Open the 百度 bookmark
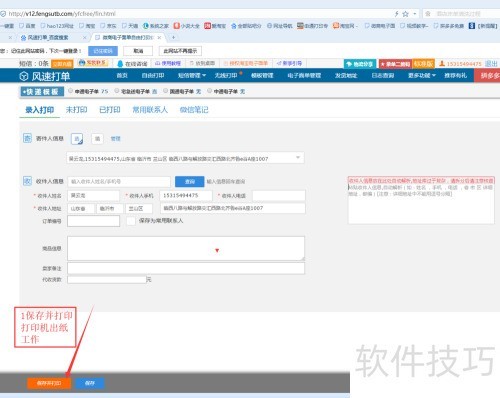The image size is (500, 398). 27,26
